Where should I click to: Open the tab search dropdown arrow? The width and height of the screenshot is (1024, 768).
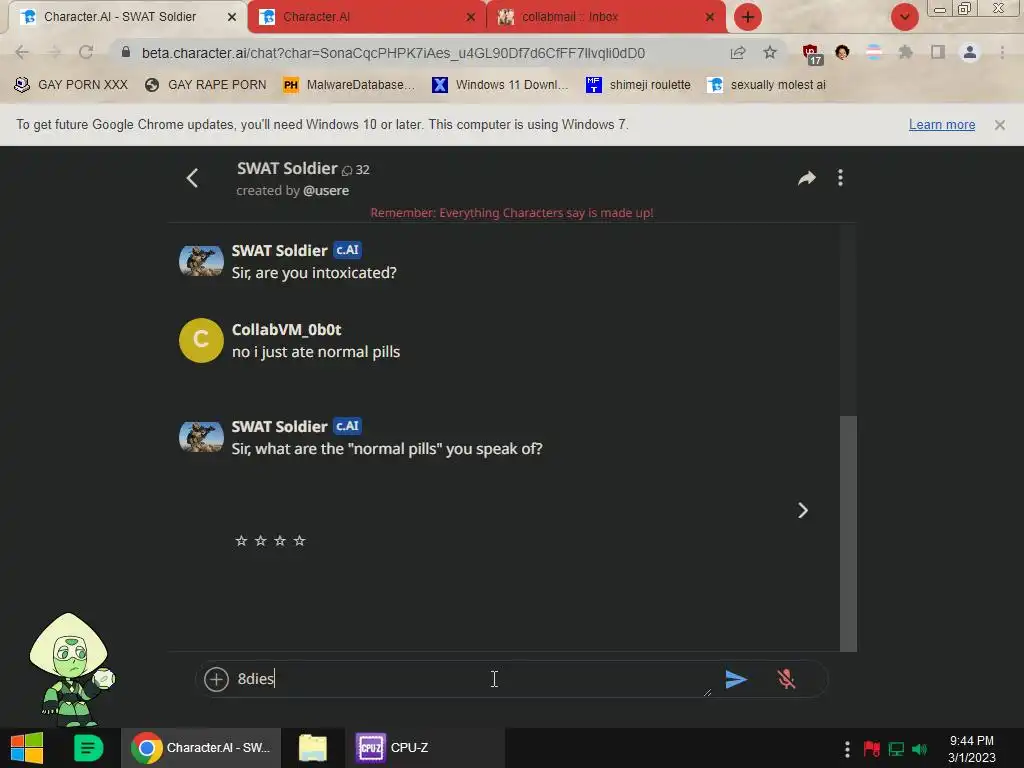pos(904,17)
